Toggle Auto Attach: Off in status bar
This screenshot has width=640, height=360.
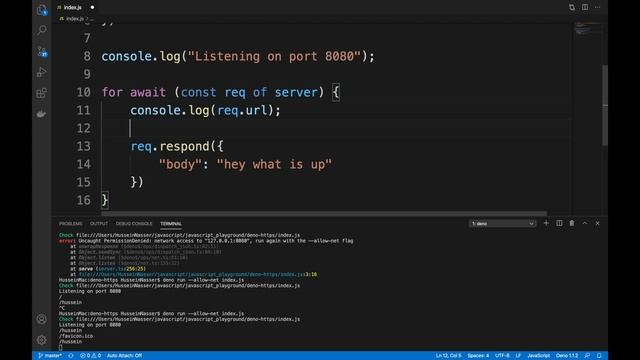(x=124, y=356)
